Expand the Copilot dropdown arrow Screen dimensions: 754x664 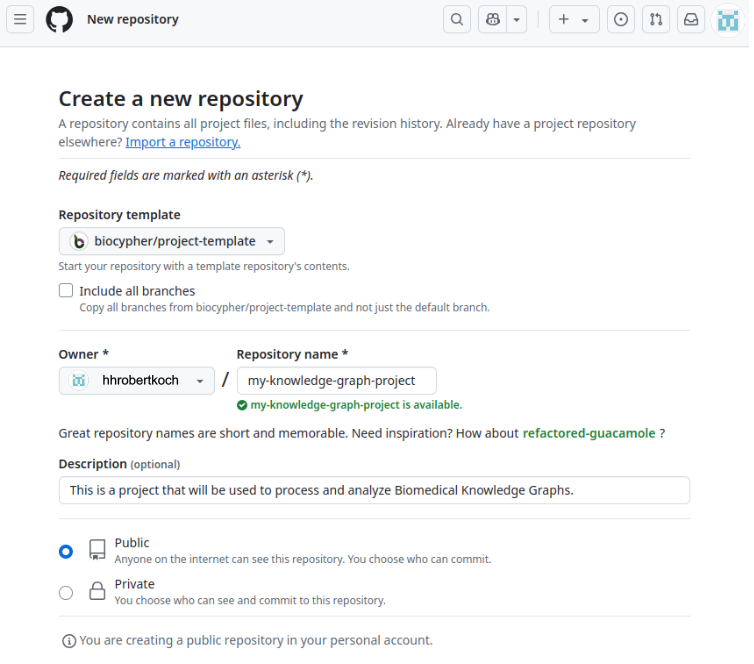coord(516,19)
